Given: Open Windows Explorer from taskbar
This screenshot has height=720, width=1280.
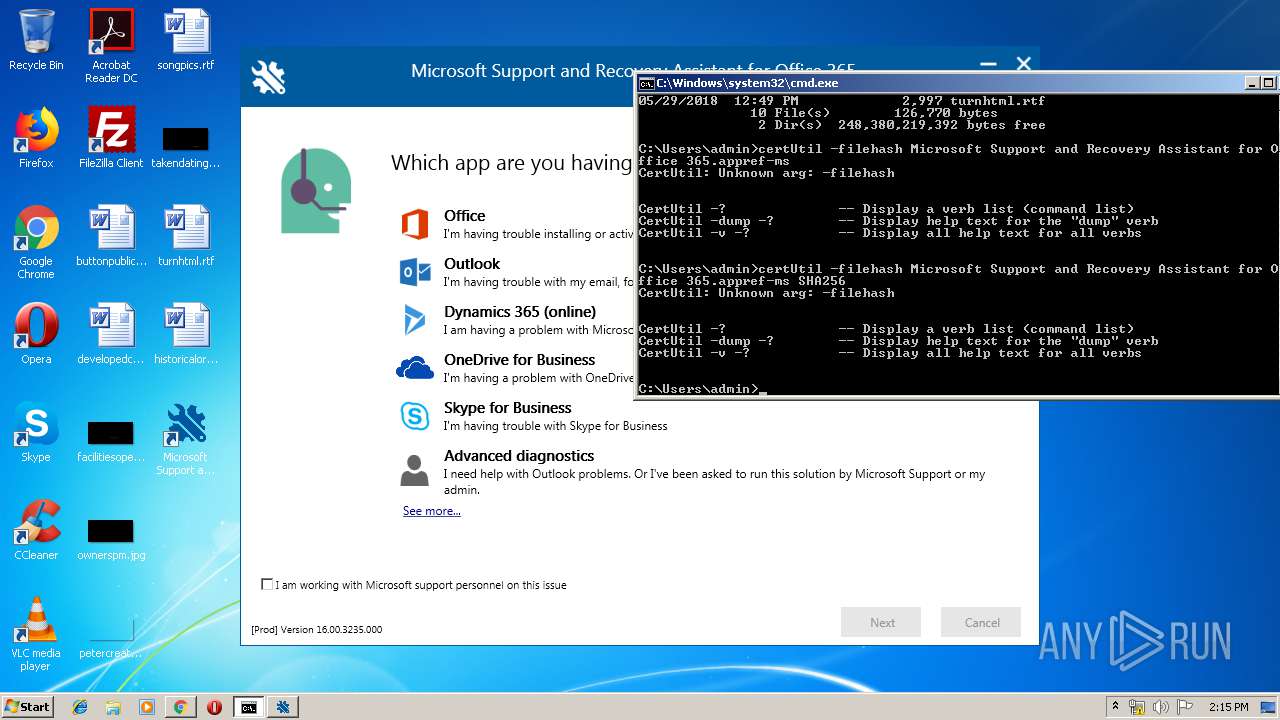Looking at the screenshot, I should tap(113, 707).
